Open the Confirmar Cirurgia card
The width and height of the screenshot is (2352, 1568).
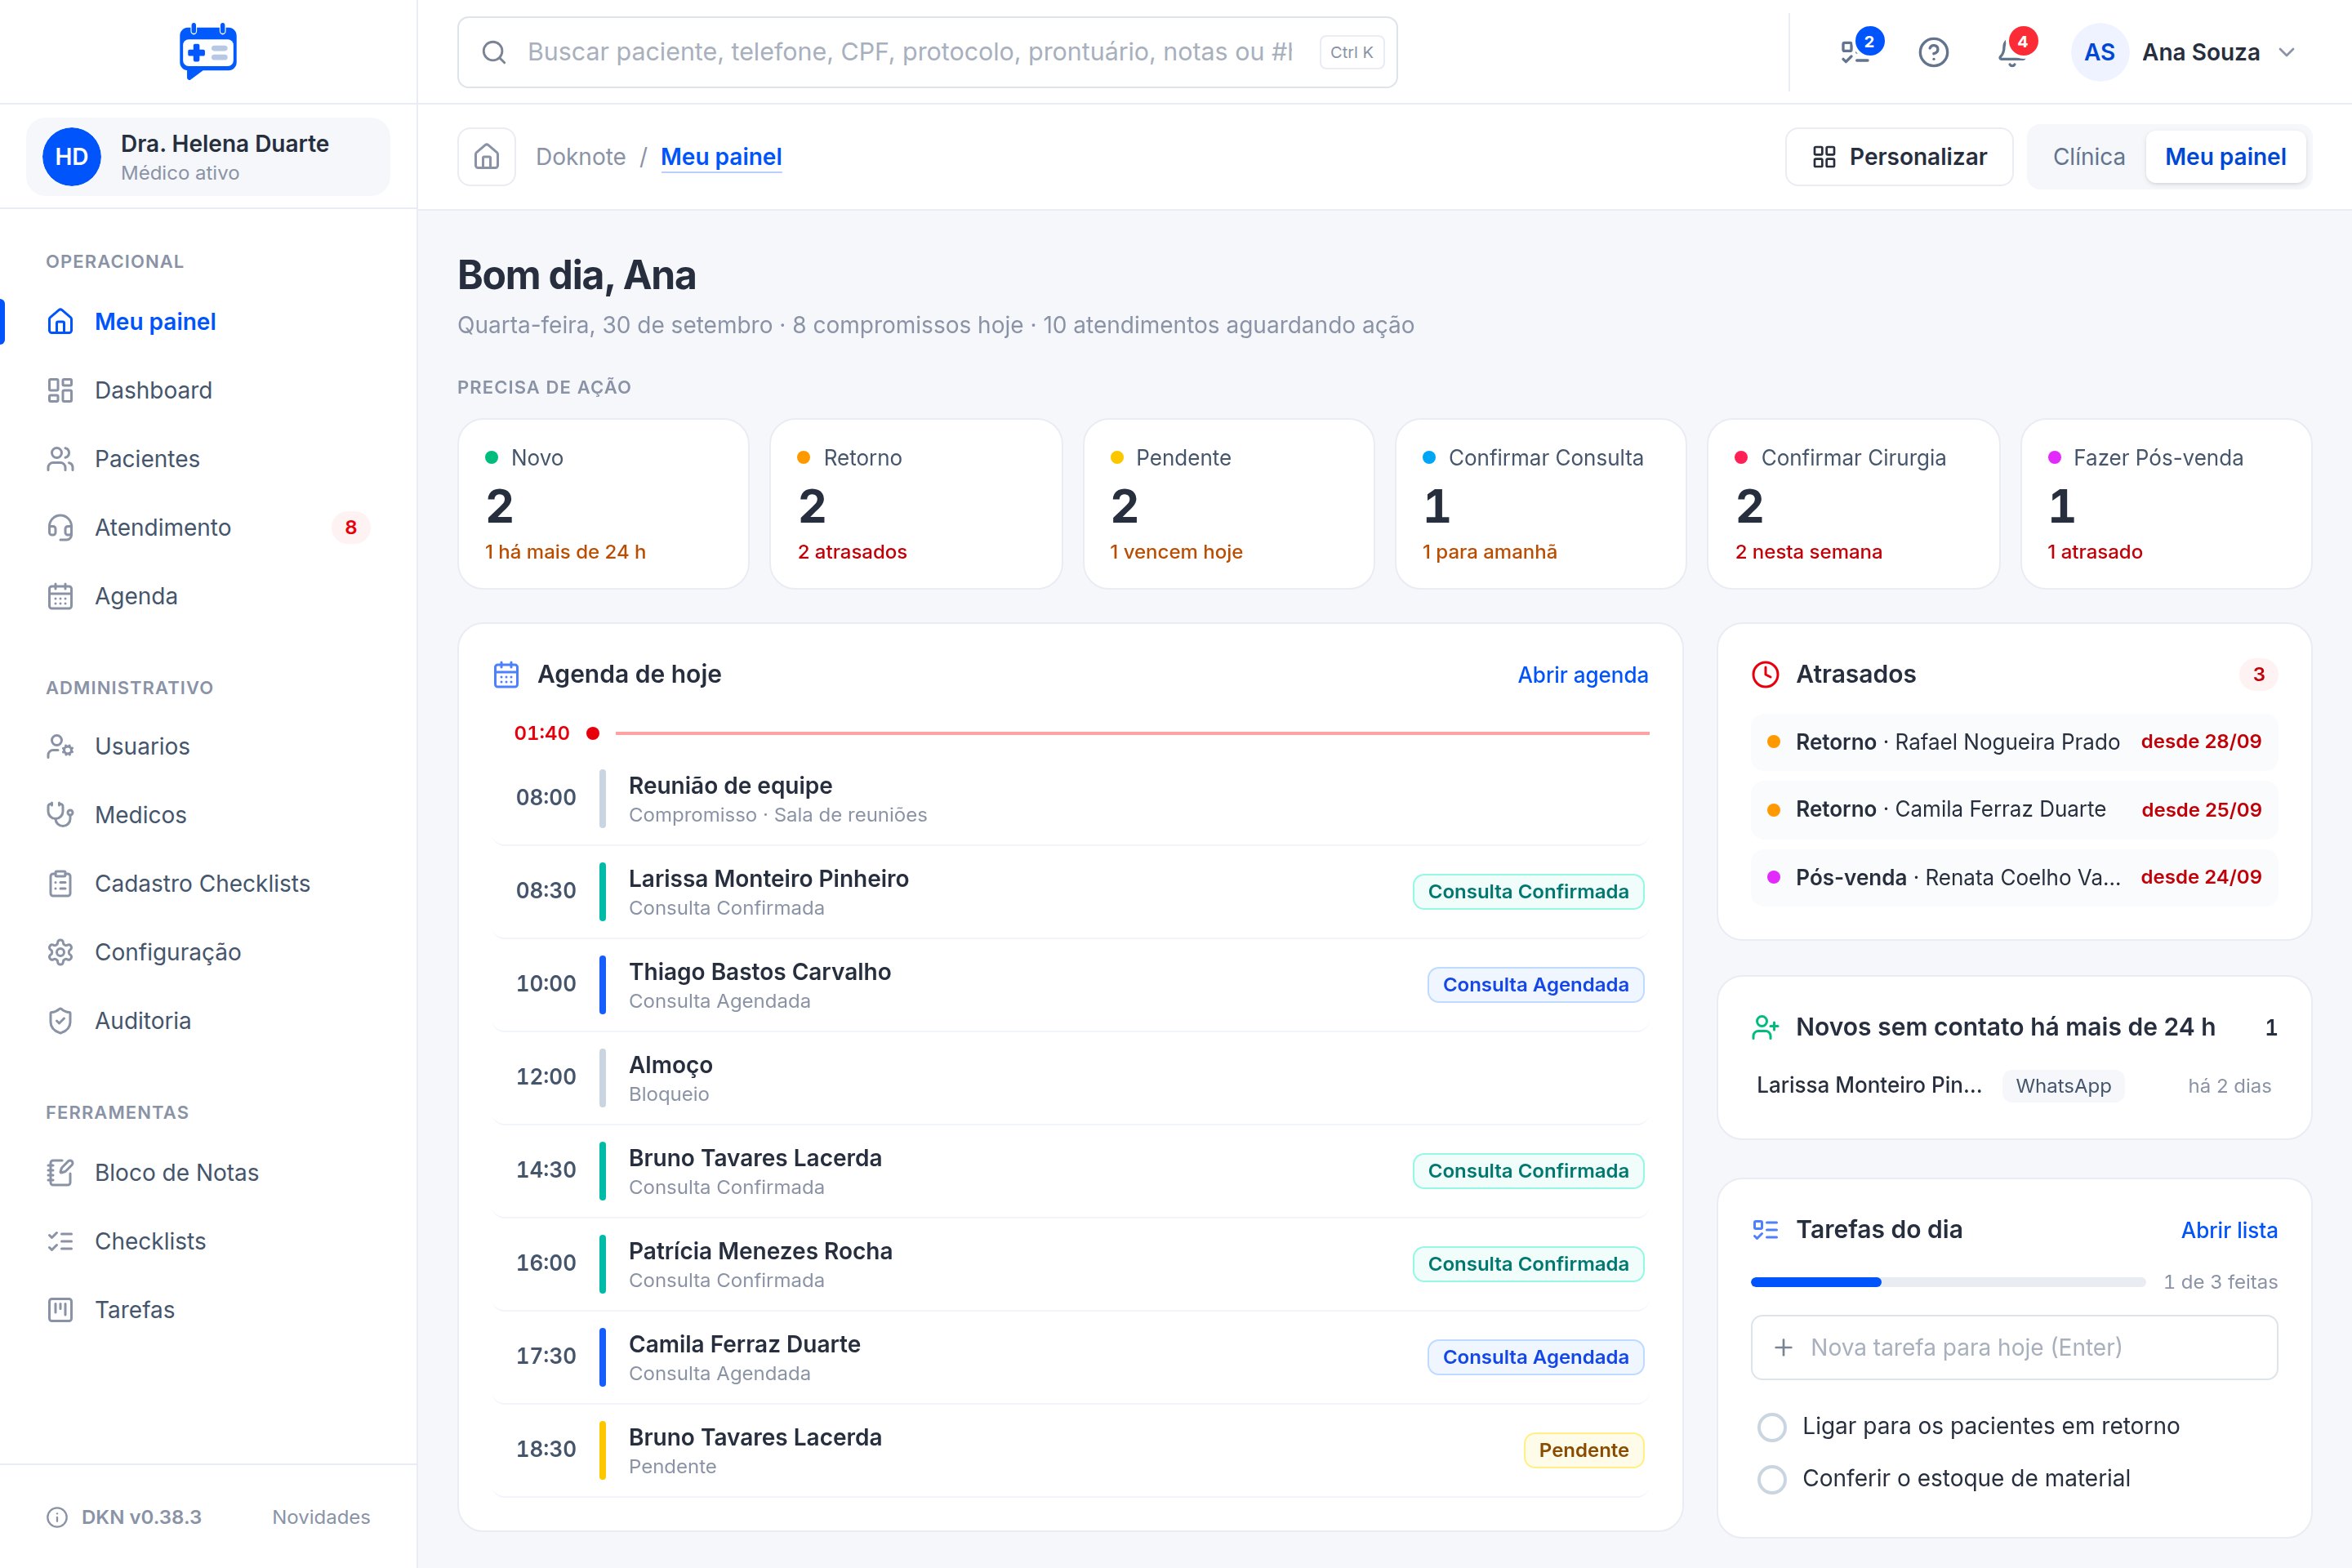[1853, 504]
